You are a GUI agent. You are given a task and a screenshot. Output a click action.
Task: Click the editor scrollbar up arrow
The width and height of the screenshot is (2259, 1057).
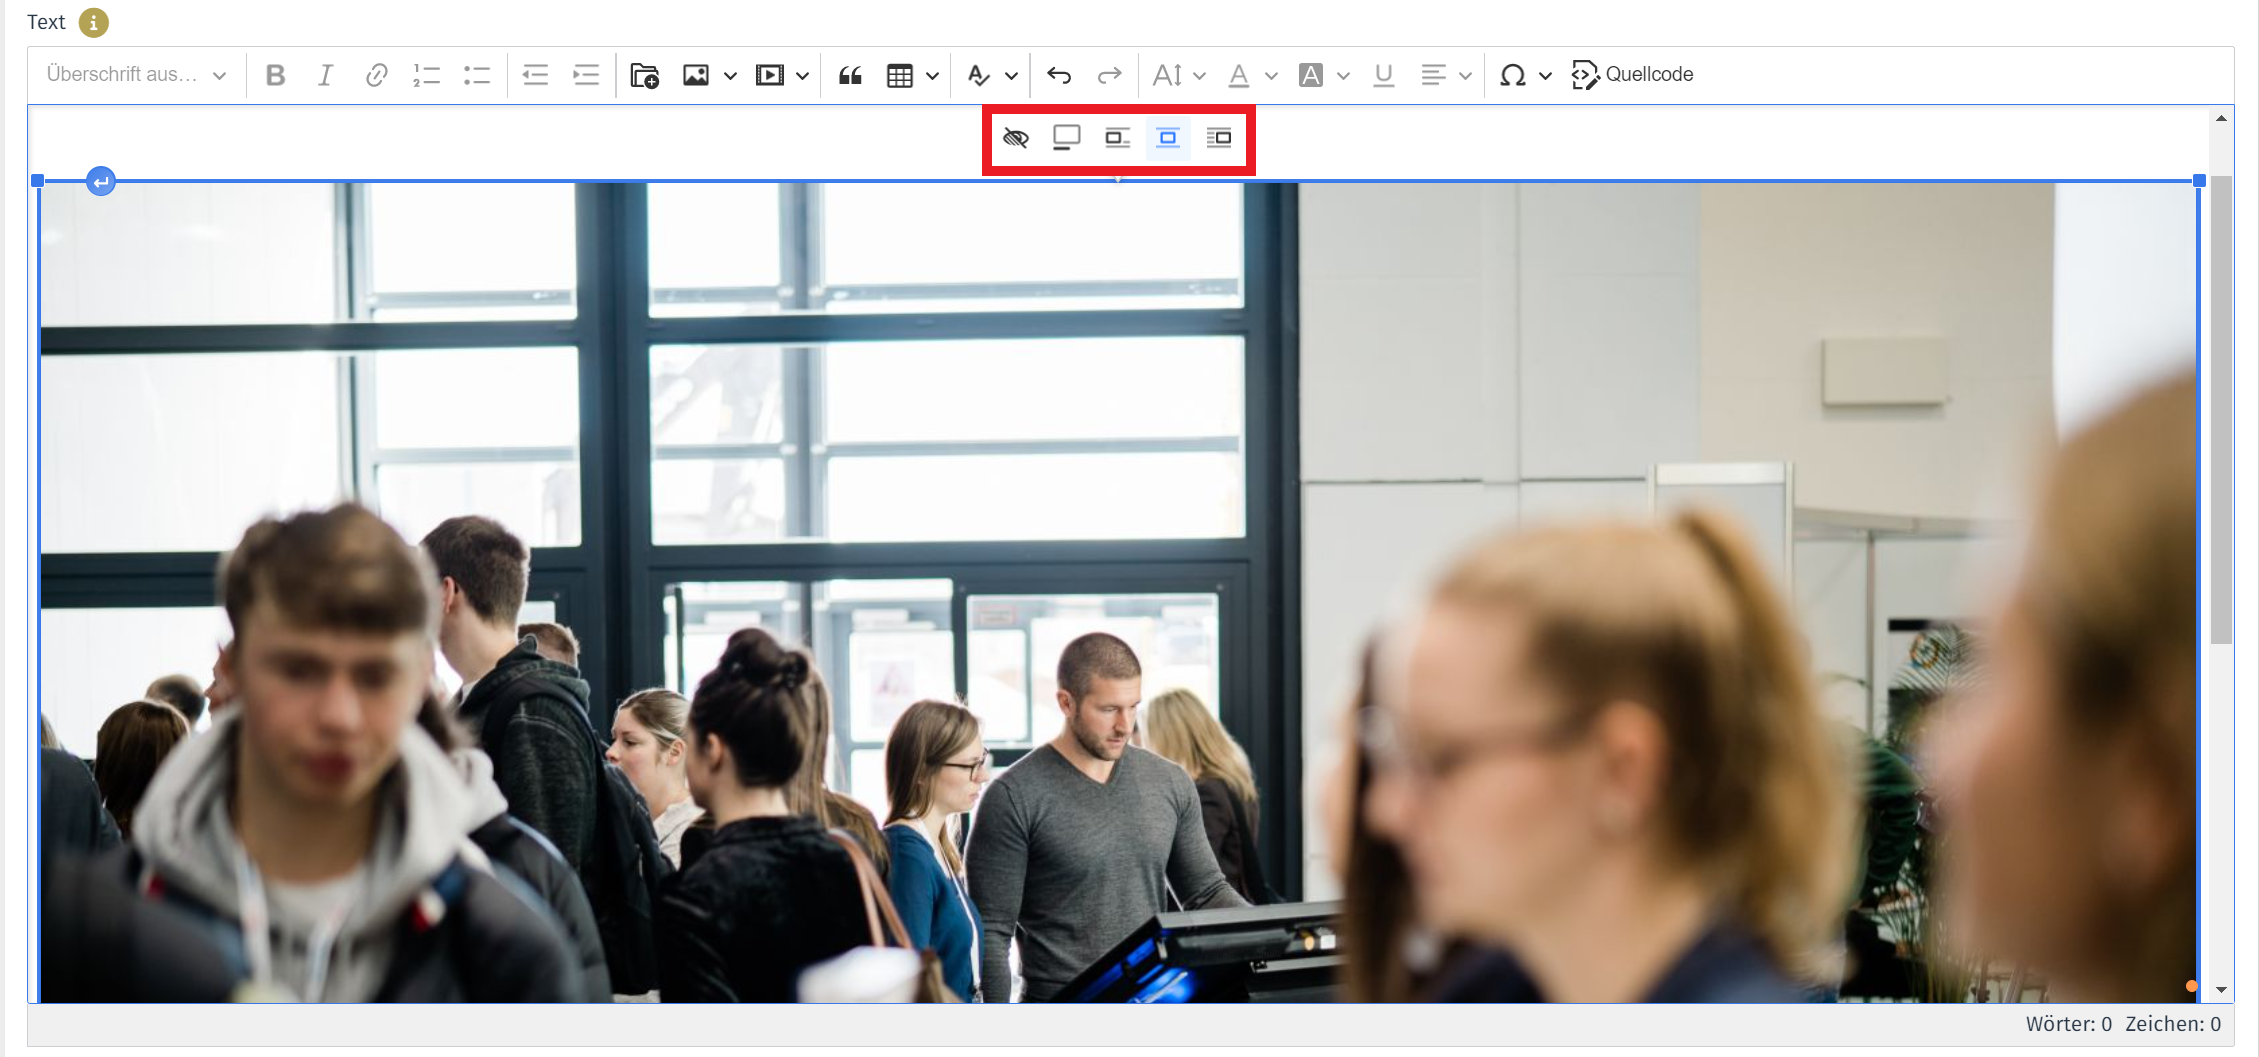point(2221,118)
